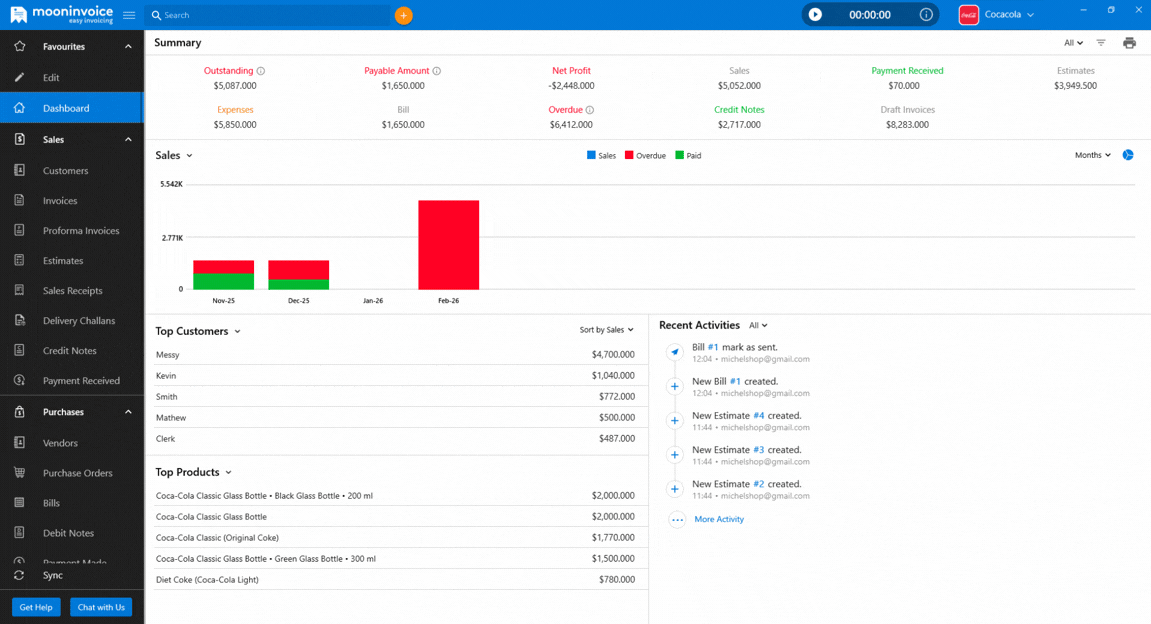Click the blue chart type icon
The height and width of the screenshot is (624, 1151).
click(x=1128, y=155)
